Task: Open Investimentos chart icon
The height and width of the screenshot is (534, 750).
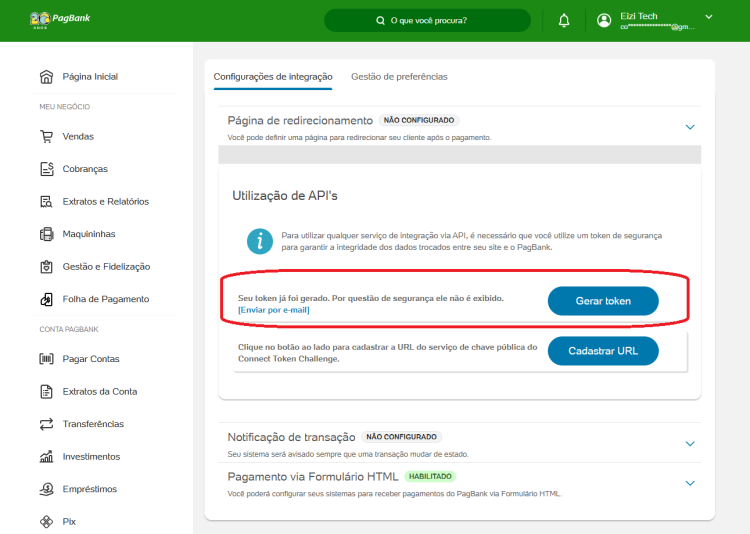Action: point(46,456)
